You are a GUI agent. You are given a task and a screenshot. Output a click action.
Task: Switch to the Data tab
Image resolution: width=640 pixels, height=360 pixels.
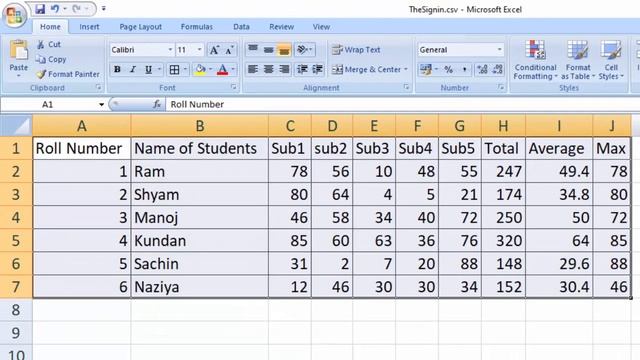(x=241, y=27)
